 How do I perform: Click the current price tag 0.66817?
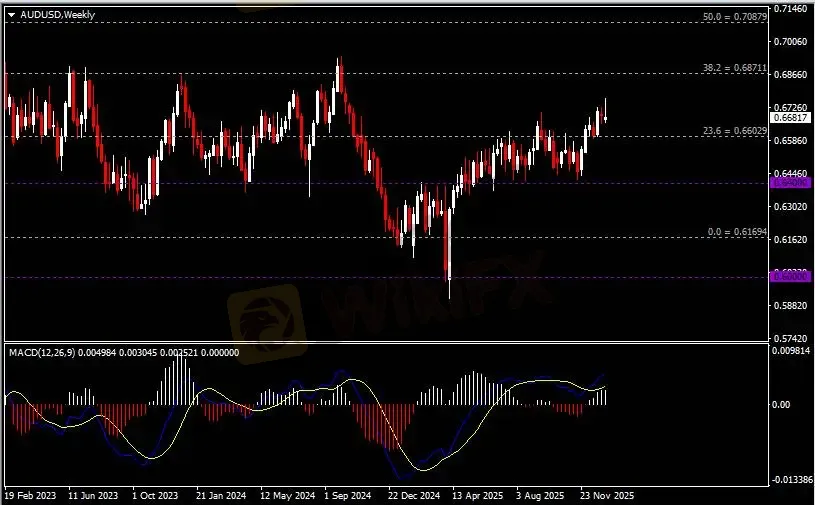[x=788, y=118]
